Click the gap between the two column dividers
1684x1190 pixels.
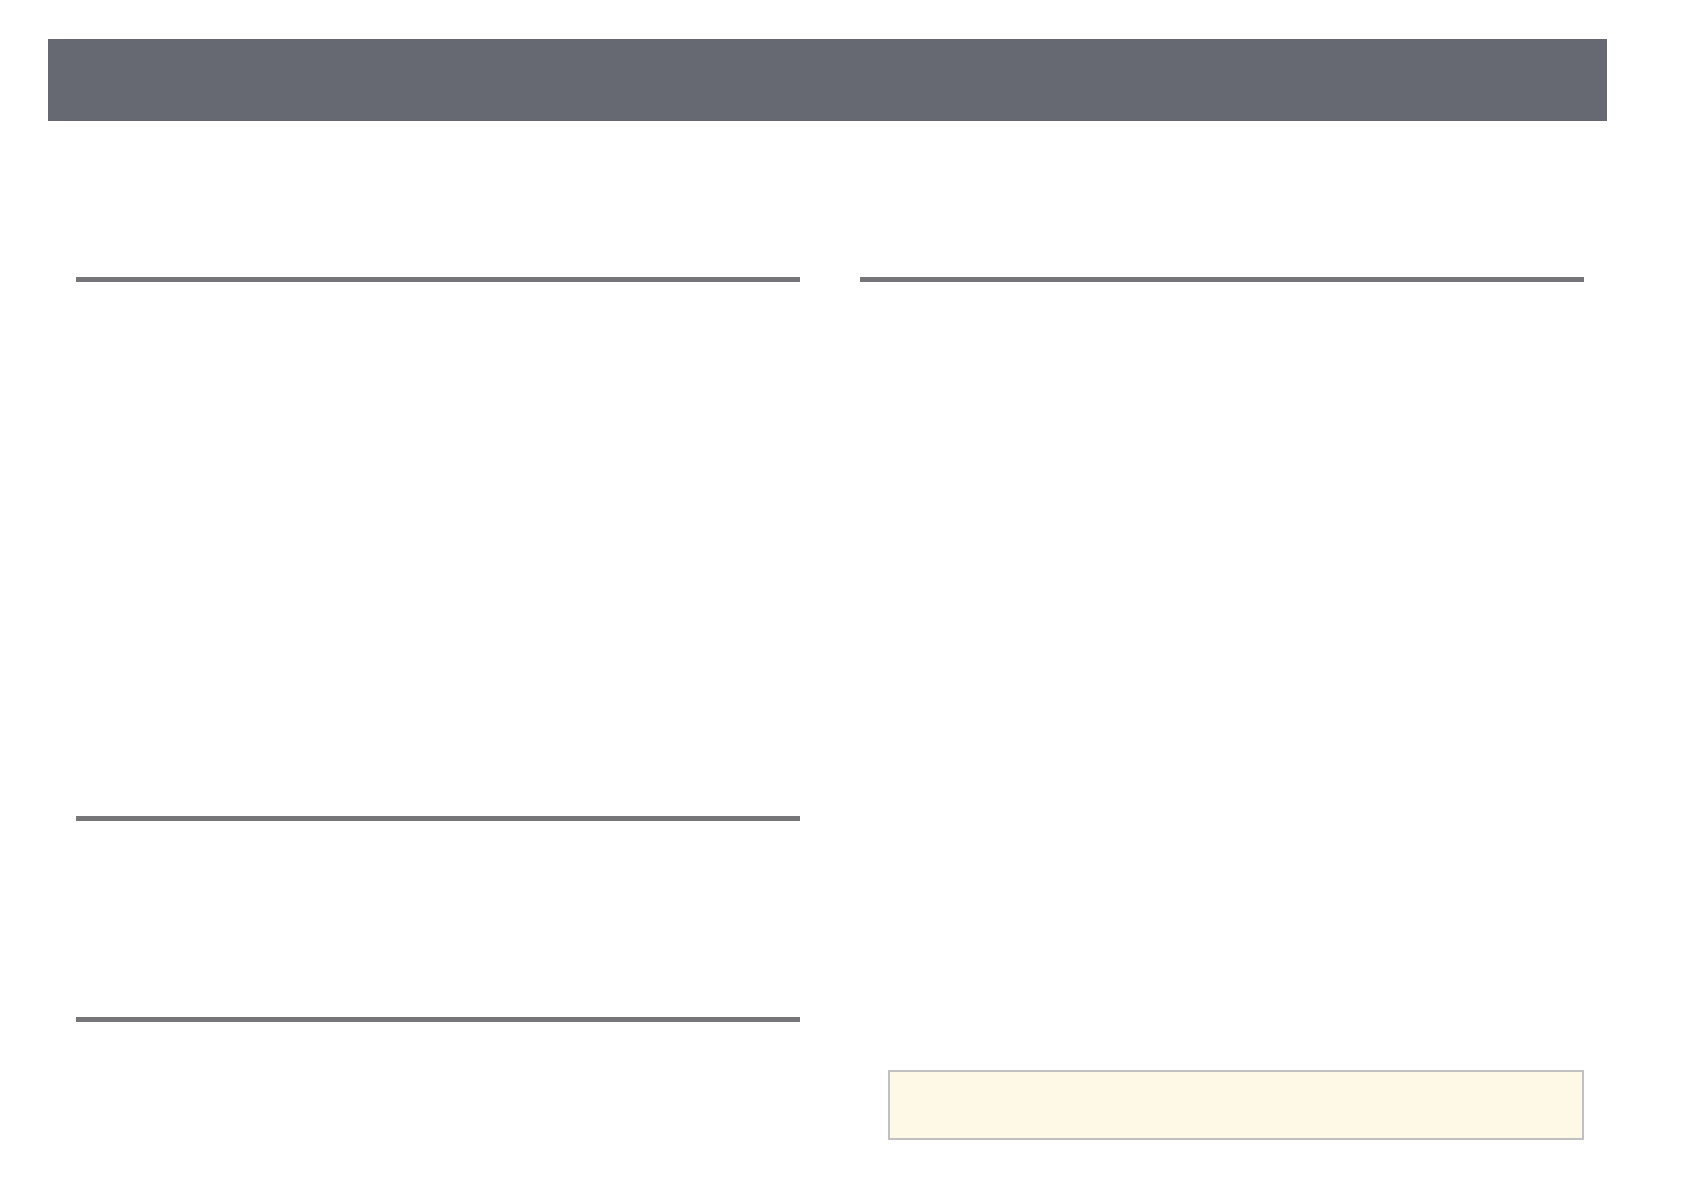[830, 280]
